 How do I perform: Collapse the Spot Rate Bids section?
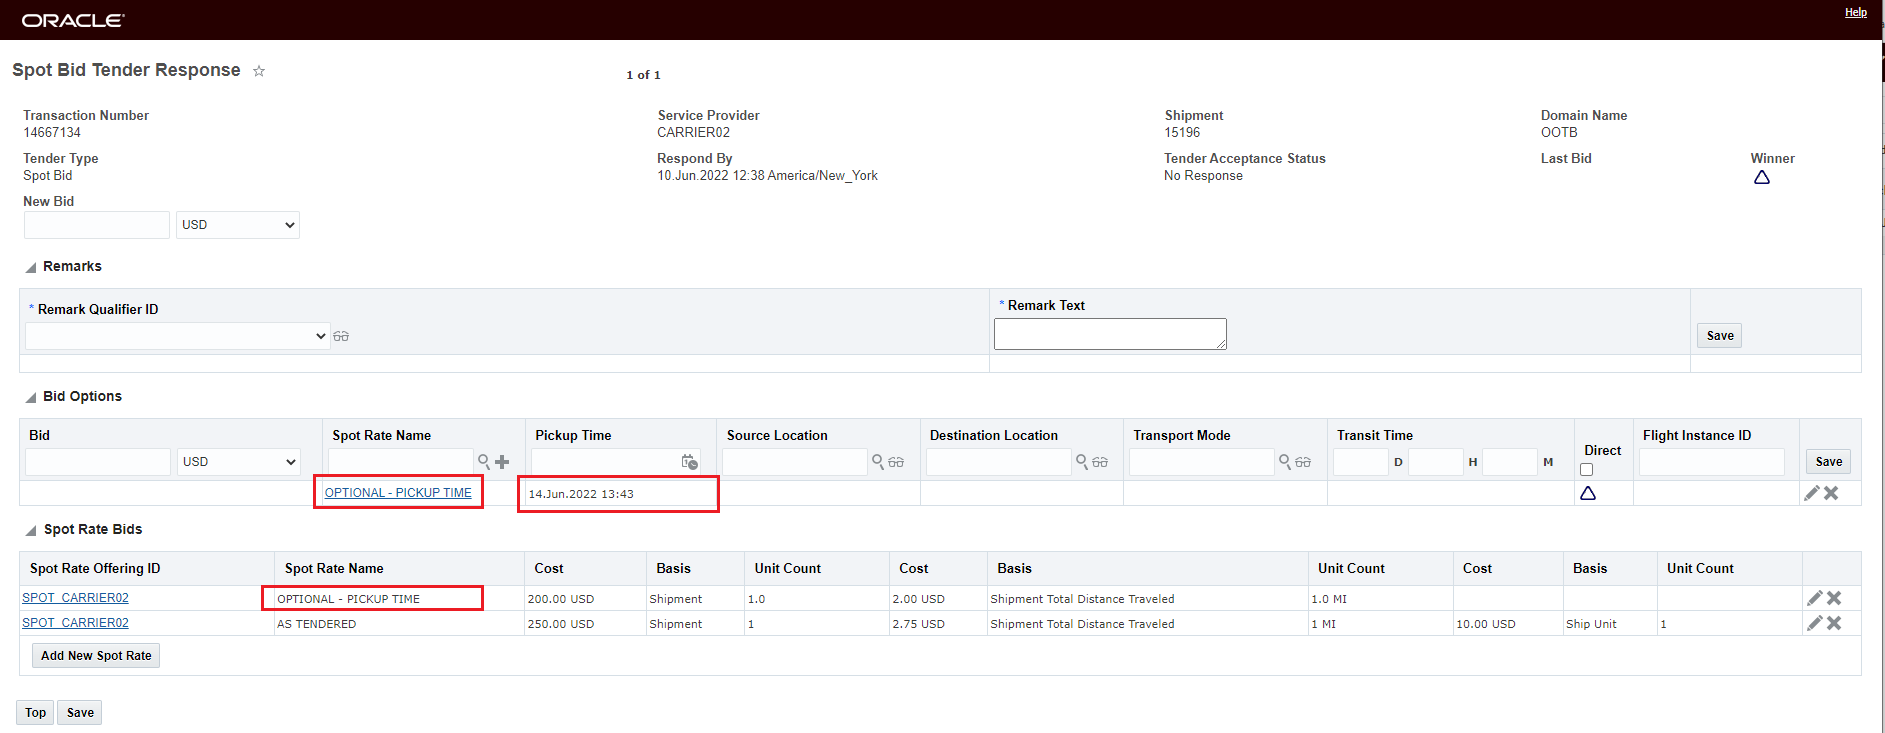[x=31, y=530]
